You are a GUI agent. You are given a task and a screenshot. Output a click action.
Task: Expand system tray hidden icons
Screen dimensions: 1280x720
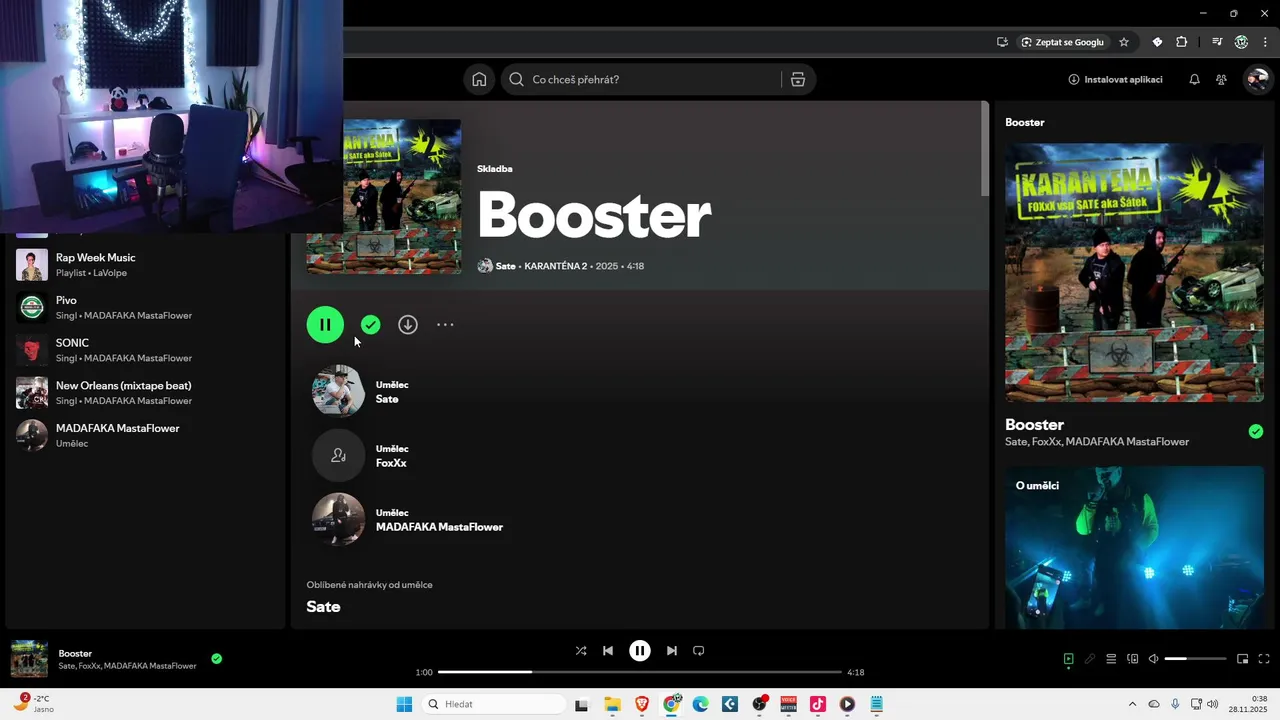click(x=1132, y=704)
